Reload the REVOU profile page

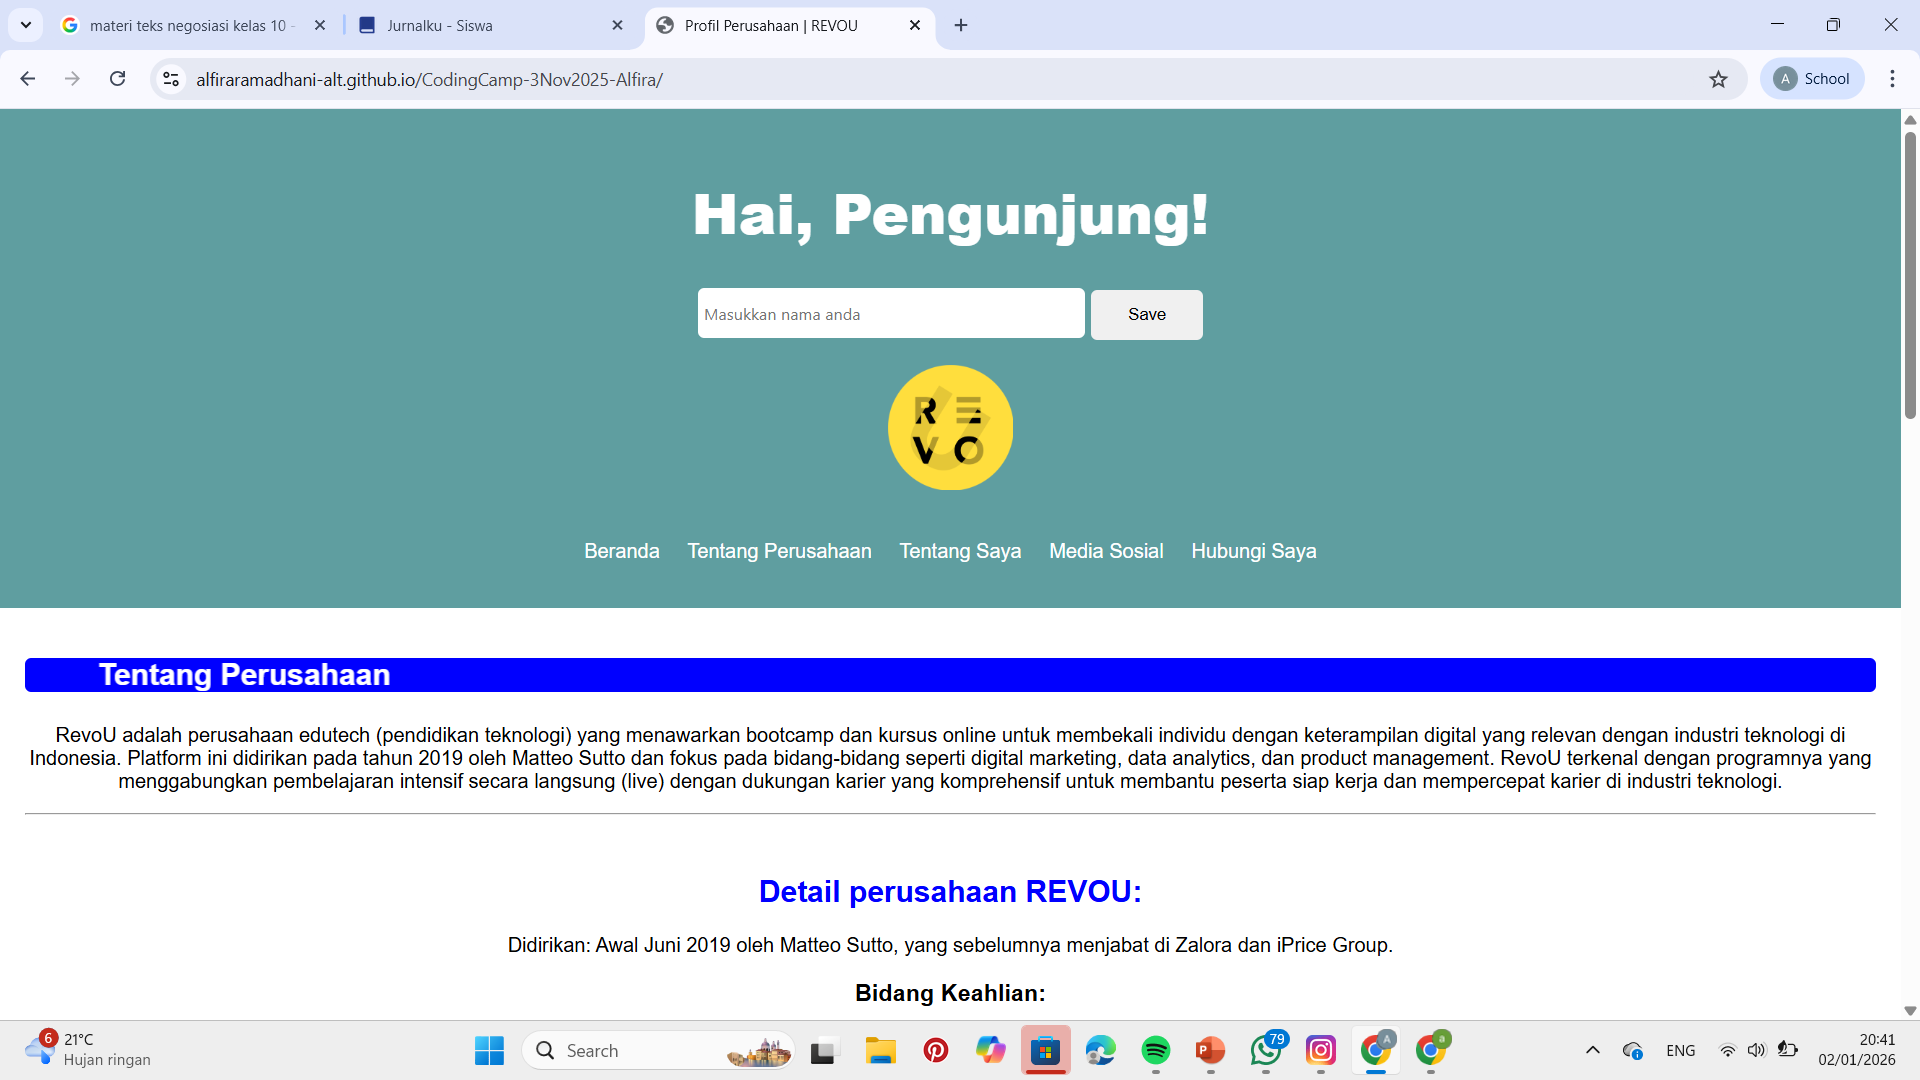pyautogui.click(x=117, y=78)
